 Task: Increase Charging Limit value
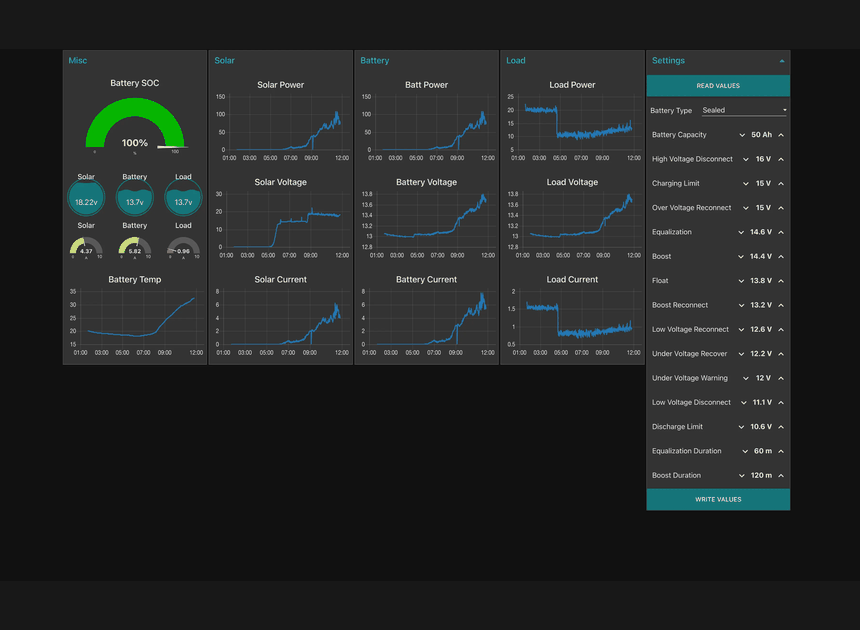pos(781,184)
